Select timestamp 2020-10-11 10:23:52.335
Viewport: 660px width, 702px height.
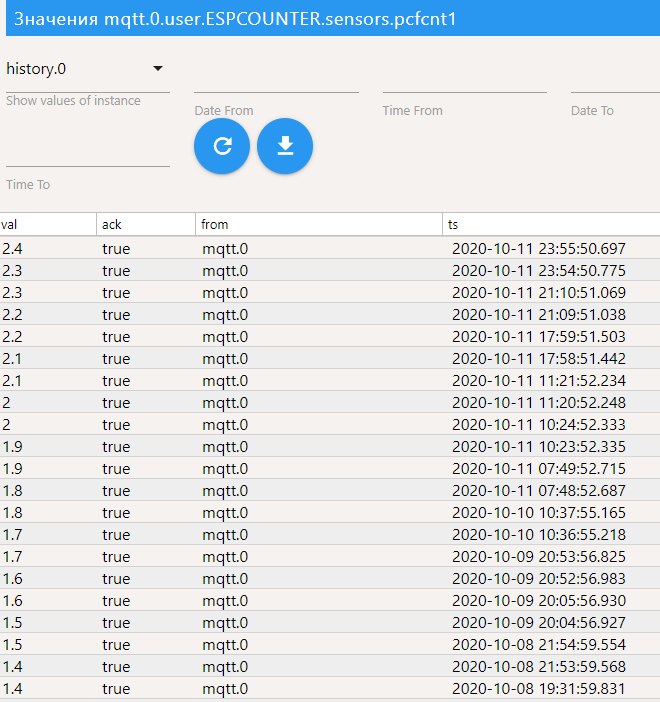(539, 446)
